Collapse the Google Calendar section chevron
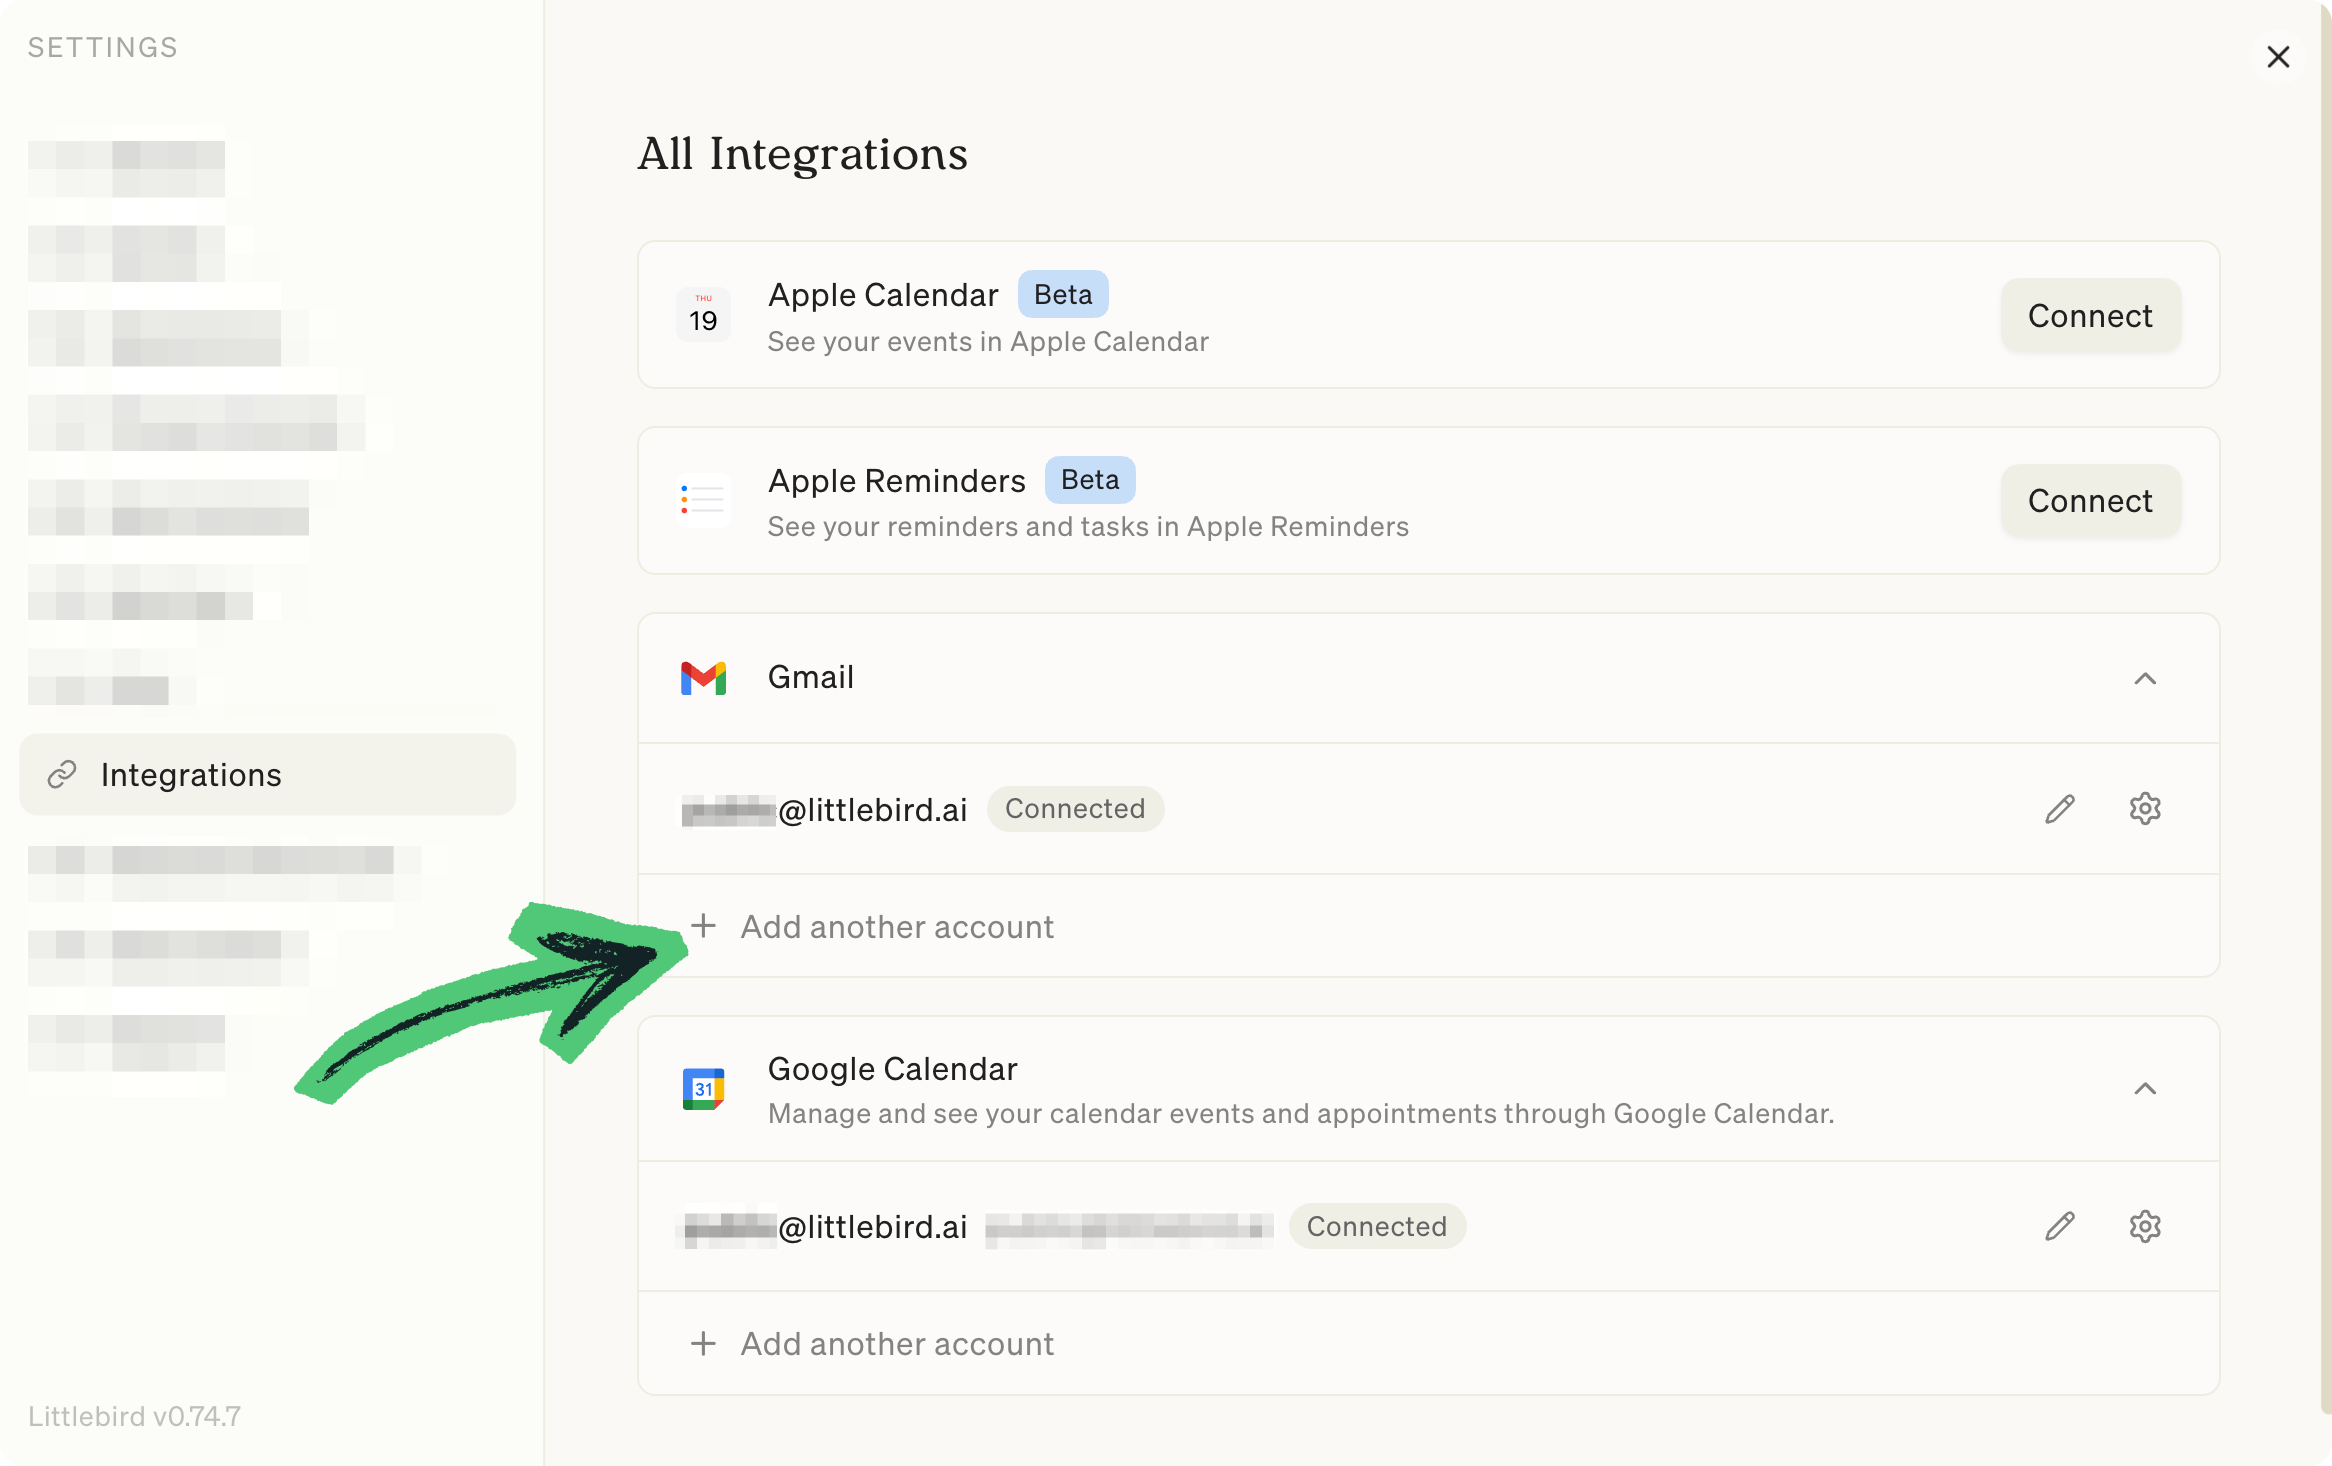Screen dimensions: 2332x1466 pyautogui.click(x=2144, y=1089)
